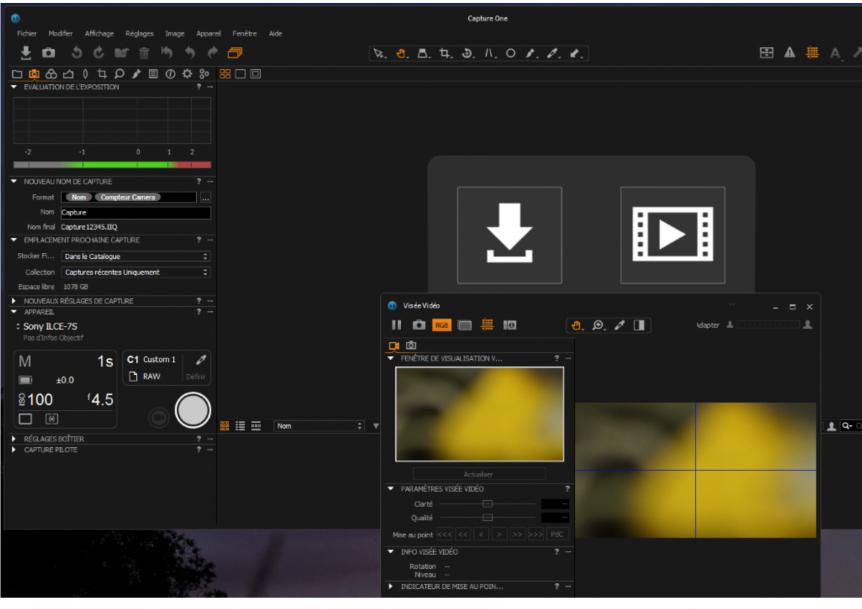Click the viewer layout icon in top right toolbar

[766, 53]
